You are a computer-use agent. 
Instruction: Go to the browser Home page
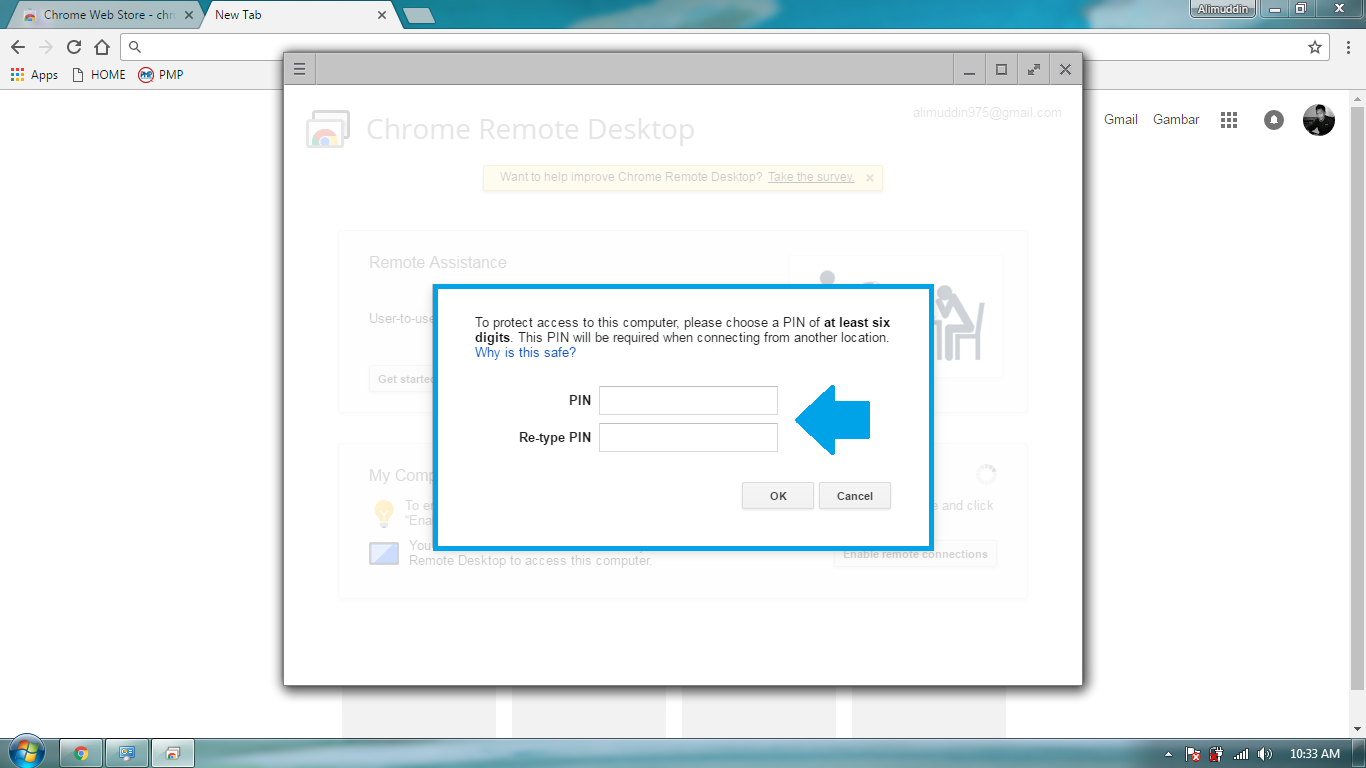point(102,47)
